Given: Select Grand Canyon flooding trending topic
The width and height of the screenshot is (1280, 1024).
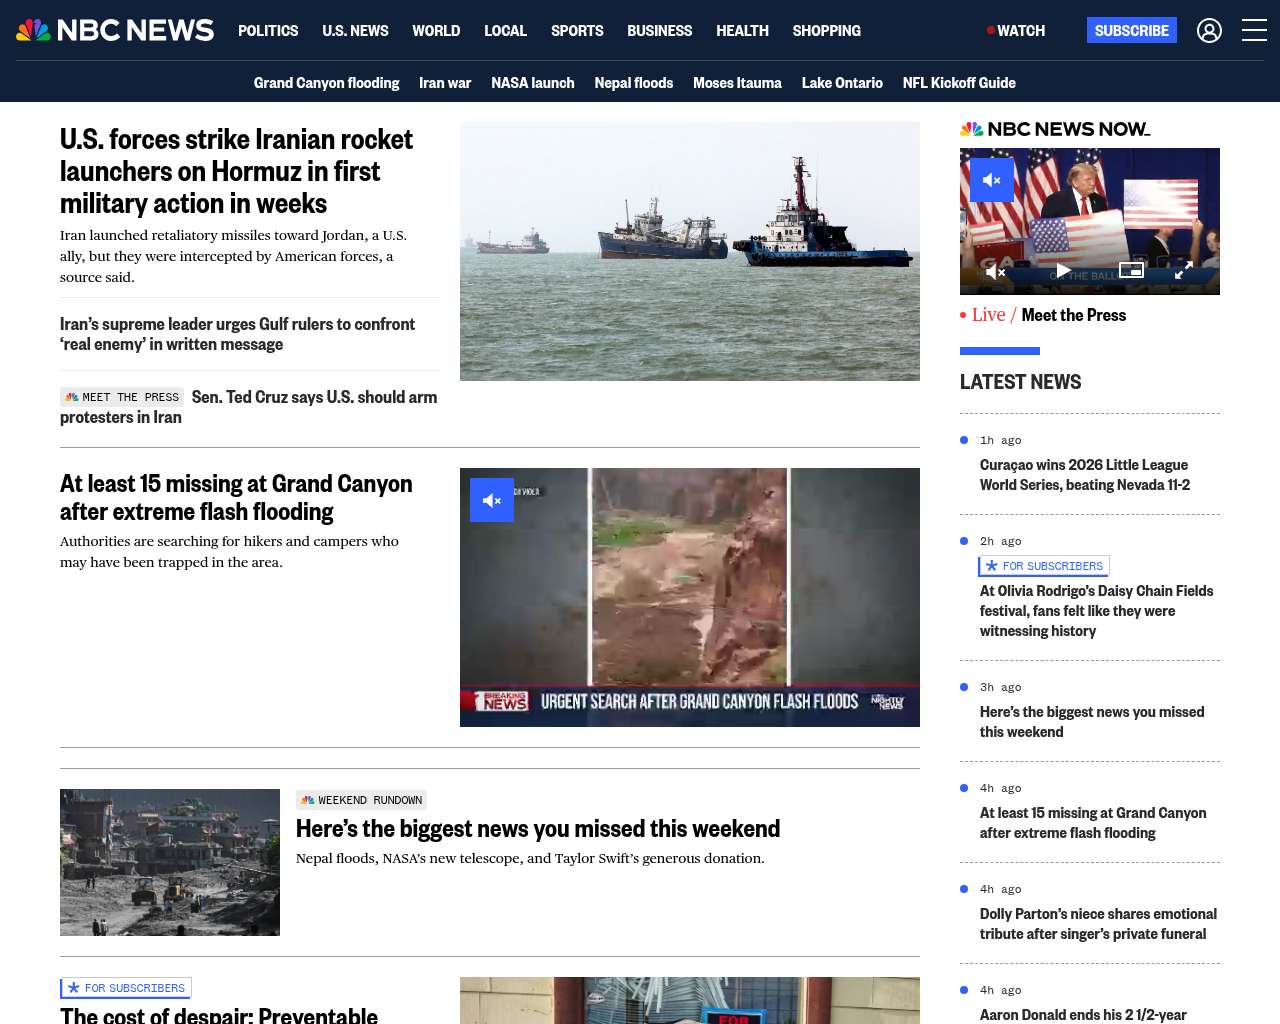Looking at the screenshot, I should click(326, 83).
